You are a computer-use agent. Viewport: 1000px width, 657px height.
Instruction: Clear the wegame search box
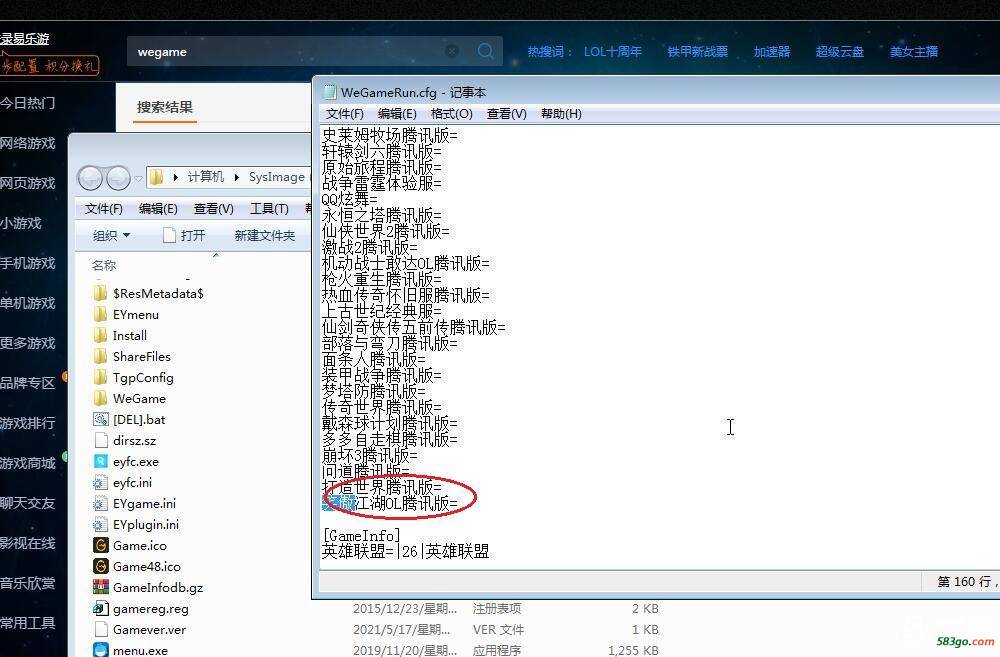tap(452, 51)
